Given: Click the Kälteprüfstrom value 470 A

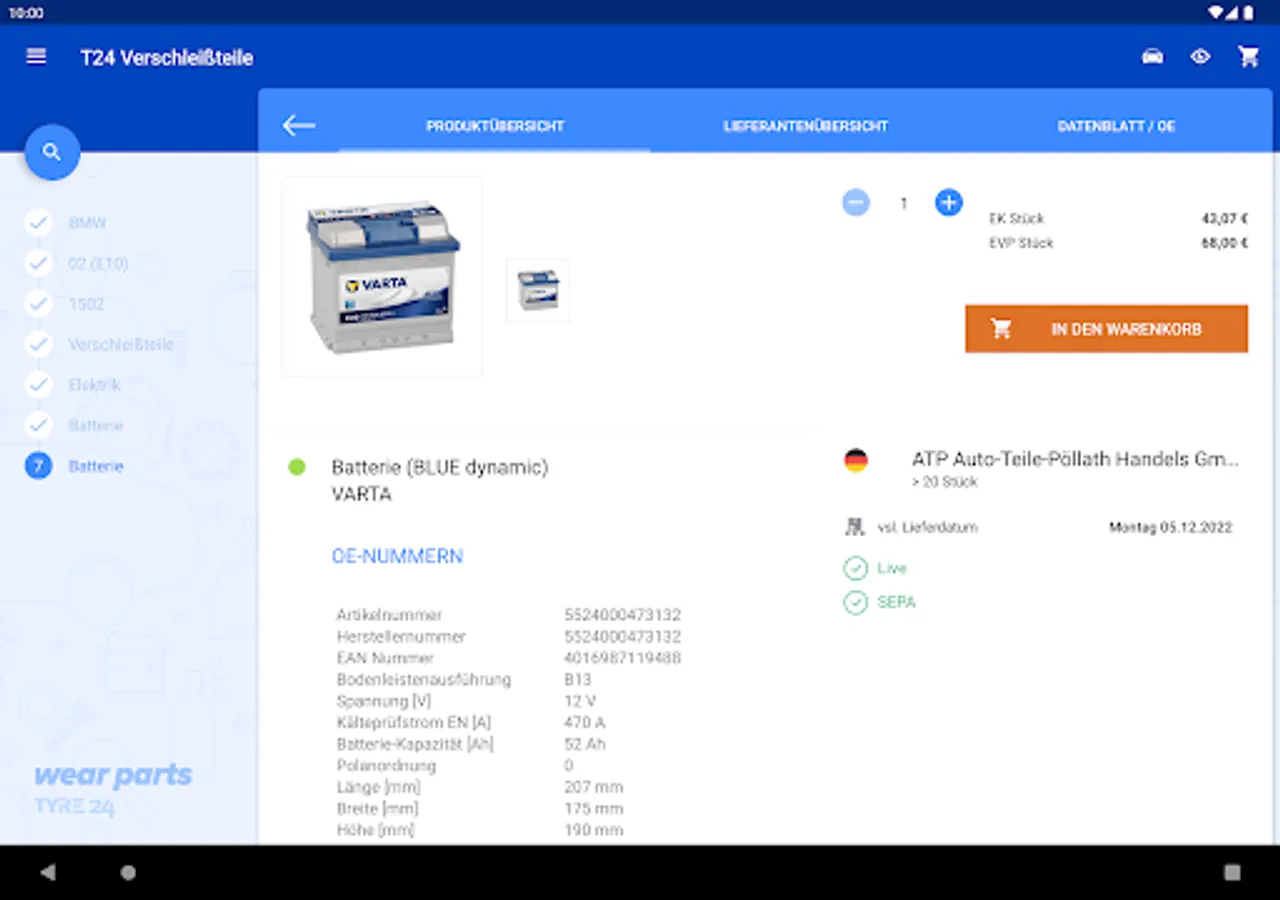Looking at the screenshot, I should tap(584, 723).
